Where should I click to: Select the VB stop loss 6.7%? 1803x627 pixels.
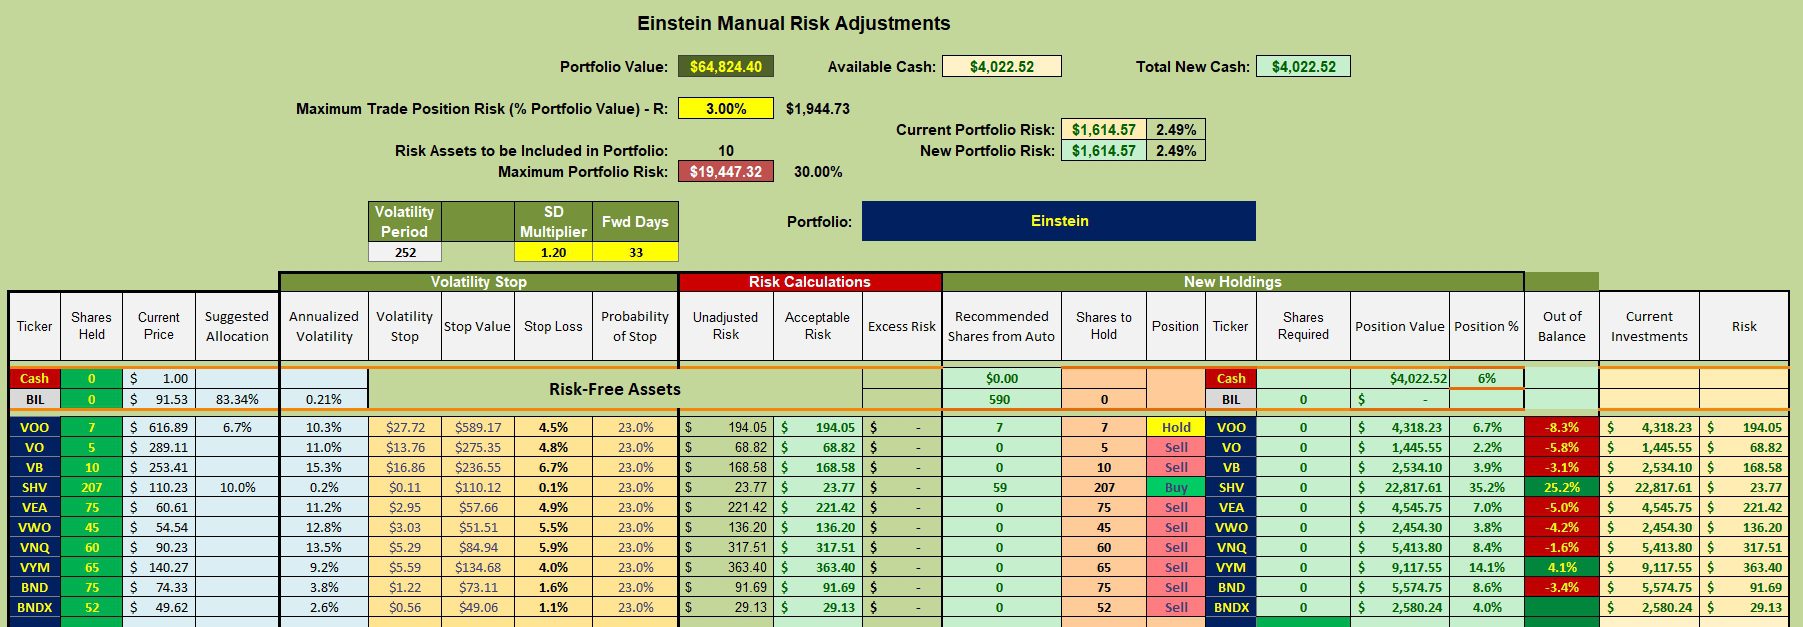pyautogui.click(x=553, y=467)
